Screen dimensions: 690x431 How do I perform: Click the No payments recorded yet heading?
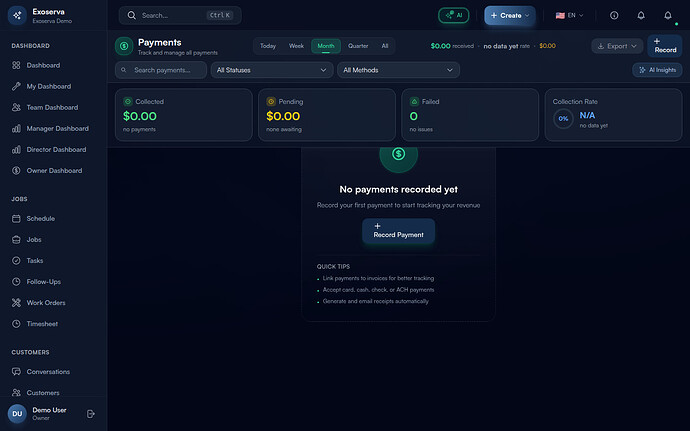coord(398,189)
